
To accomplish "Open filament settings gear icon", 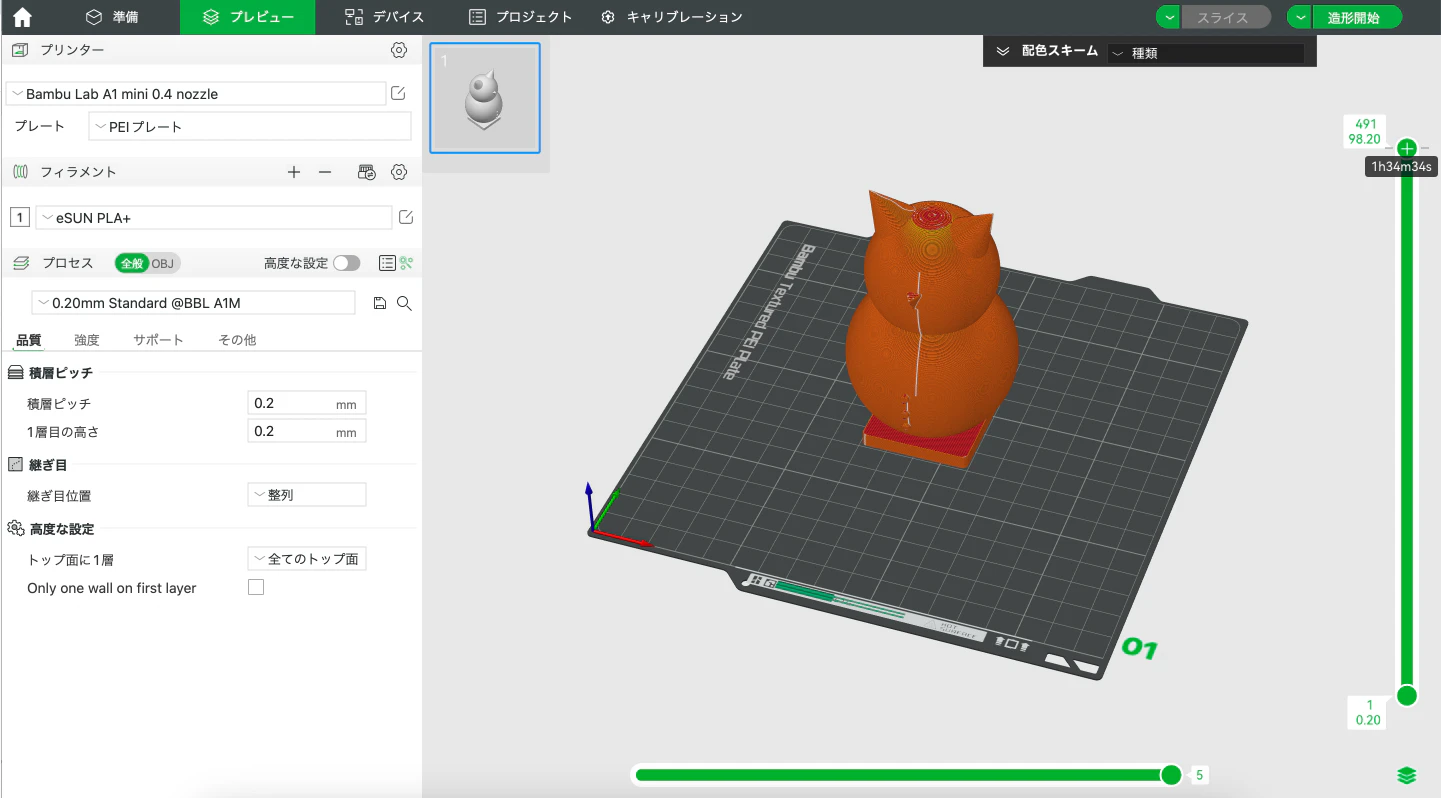I will 399,172.
